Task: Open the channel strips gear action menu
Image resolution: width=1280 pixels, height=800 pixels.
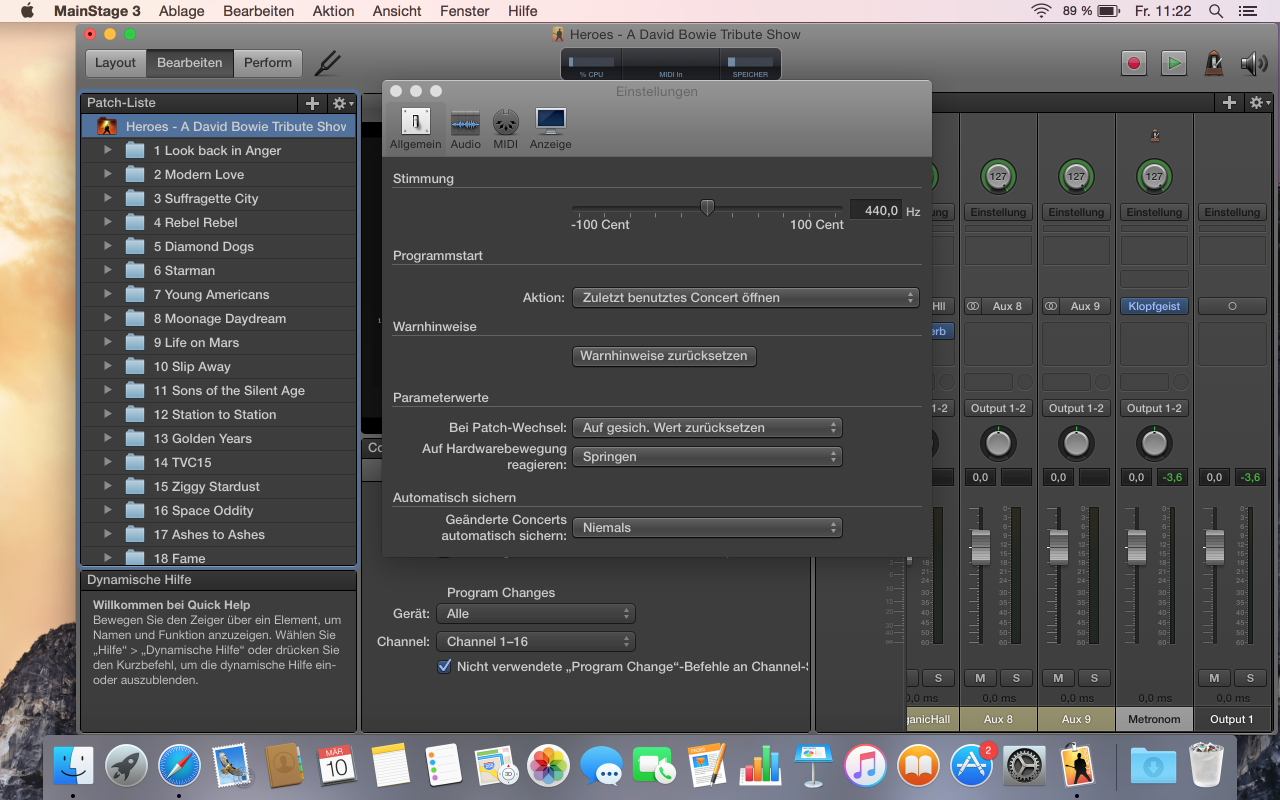Action: pos(1259,103)
